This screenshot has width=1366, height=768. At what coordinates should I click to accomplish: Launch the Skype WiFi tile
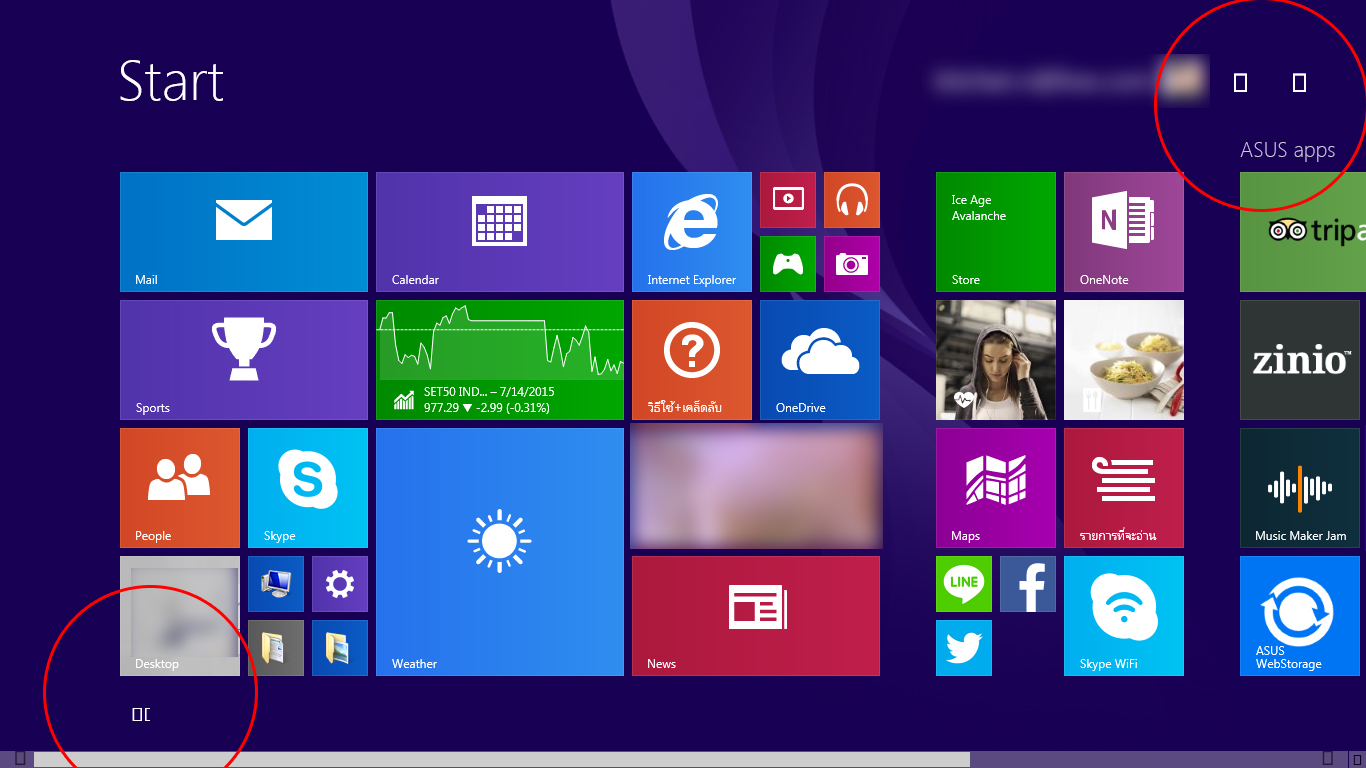coord(1124,616)
